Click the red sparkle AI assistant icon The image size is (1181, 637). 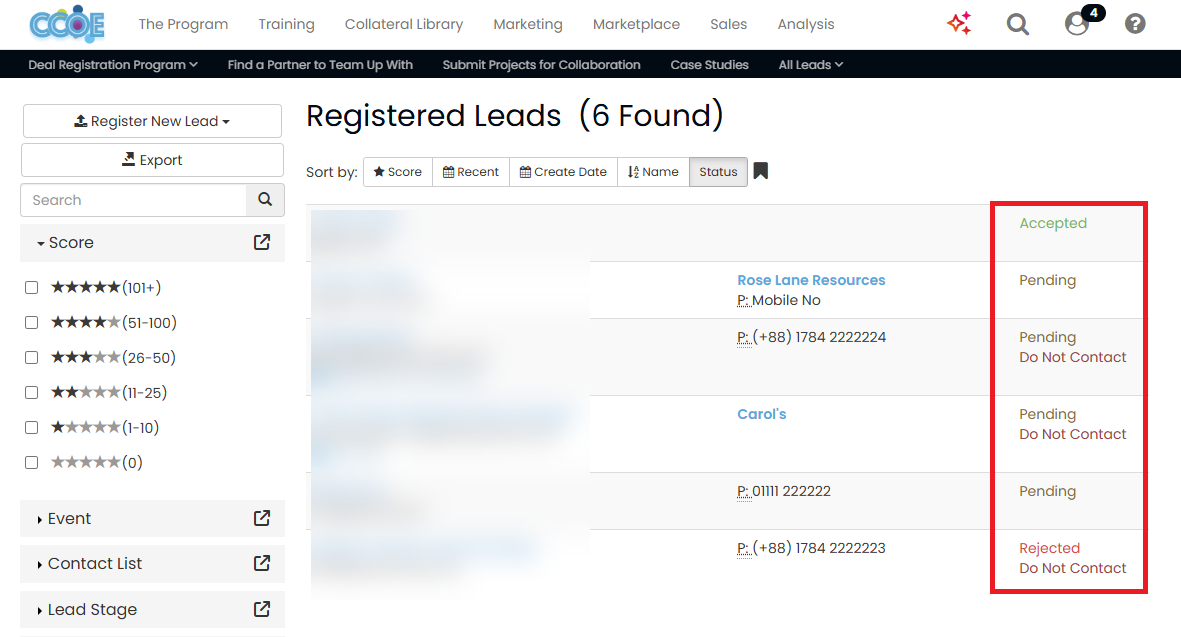tap(959, 23)
